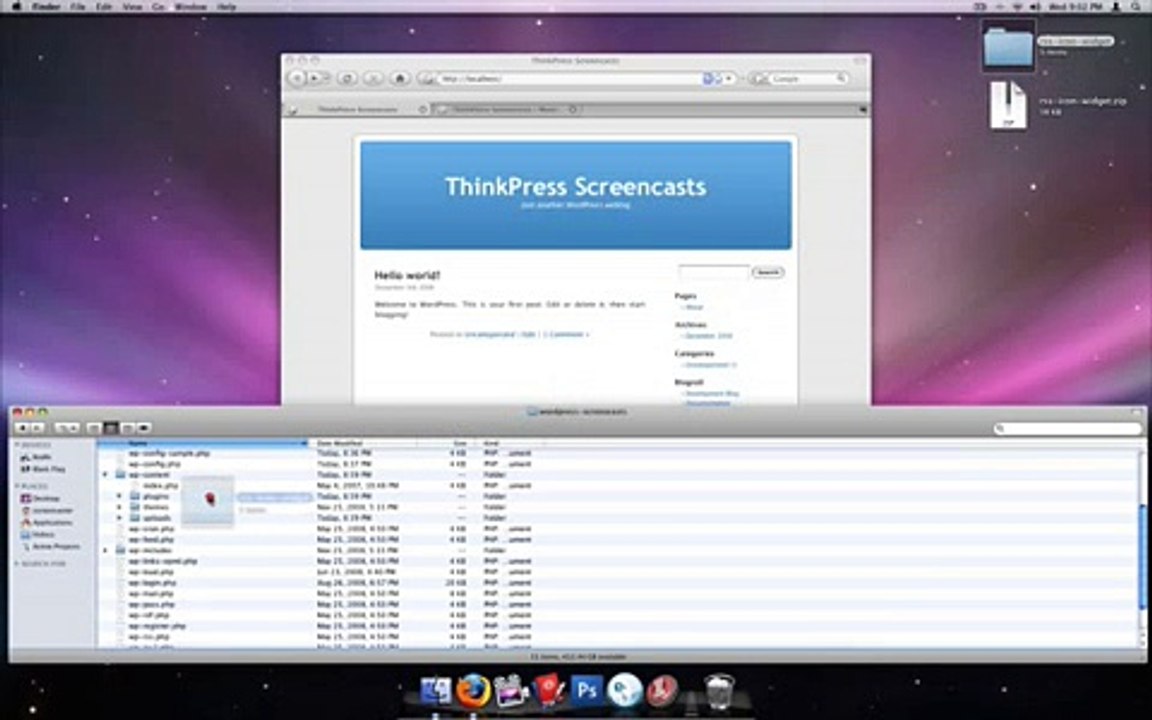Switch Finder to icon view
This screenshot has width=1152, height=720.
(94, 428)
